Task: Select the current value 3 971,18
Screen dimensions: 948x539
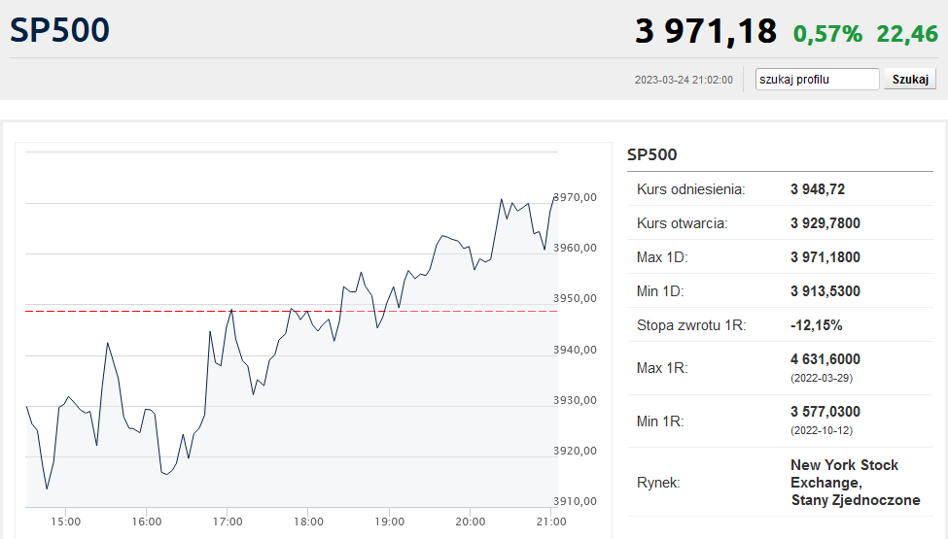Action: click(x=706, y=31)
